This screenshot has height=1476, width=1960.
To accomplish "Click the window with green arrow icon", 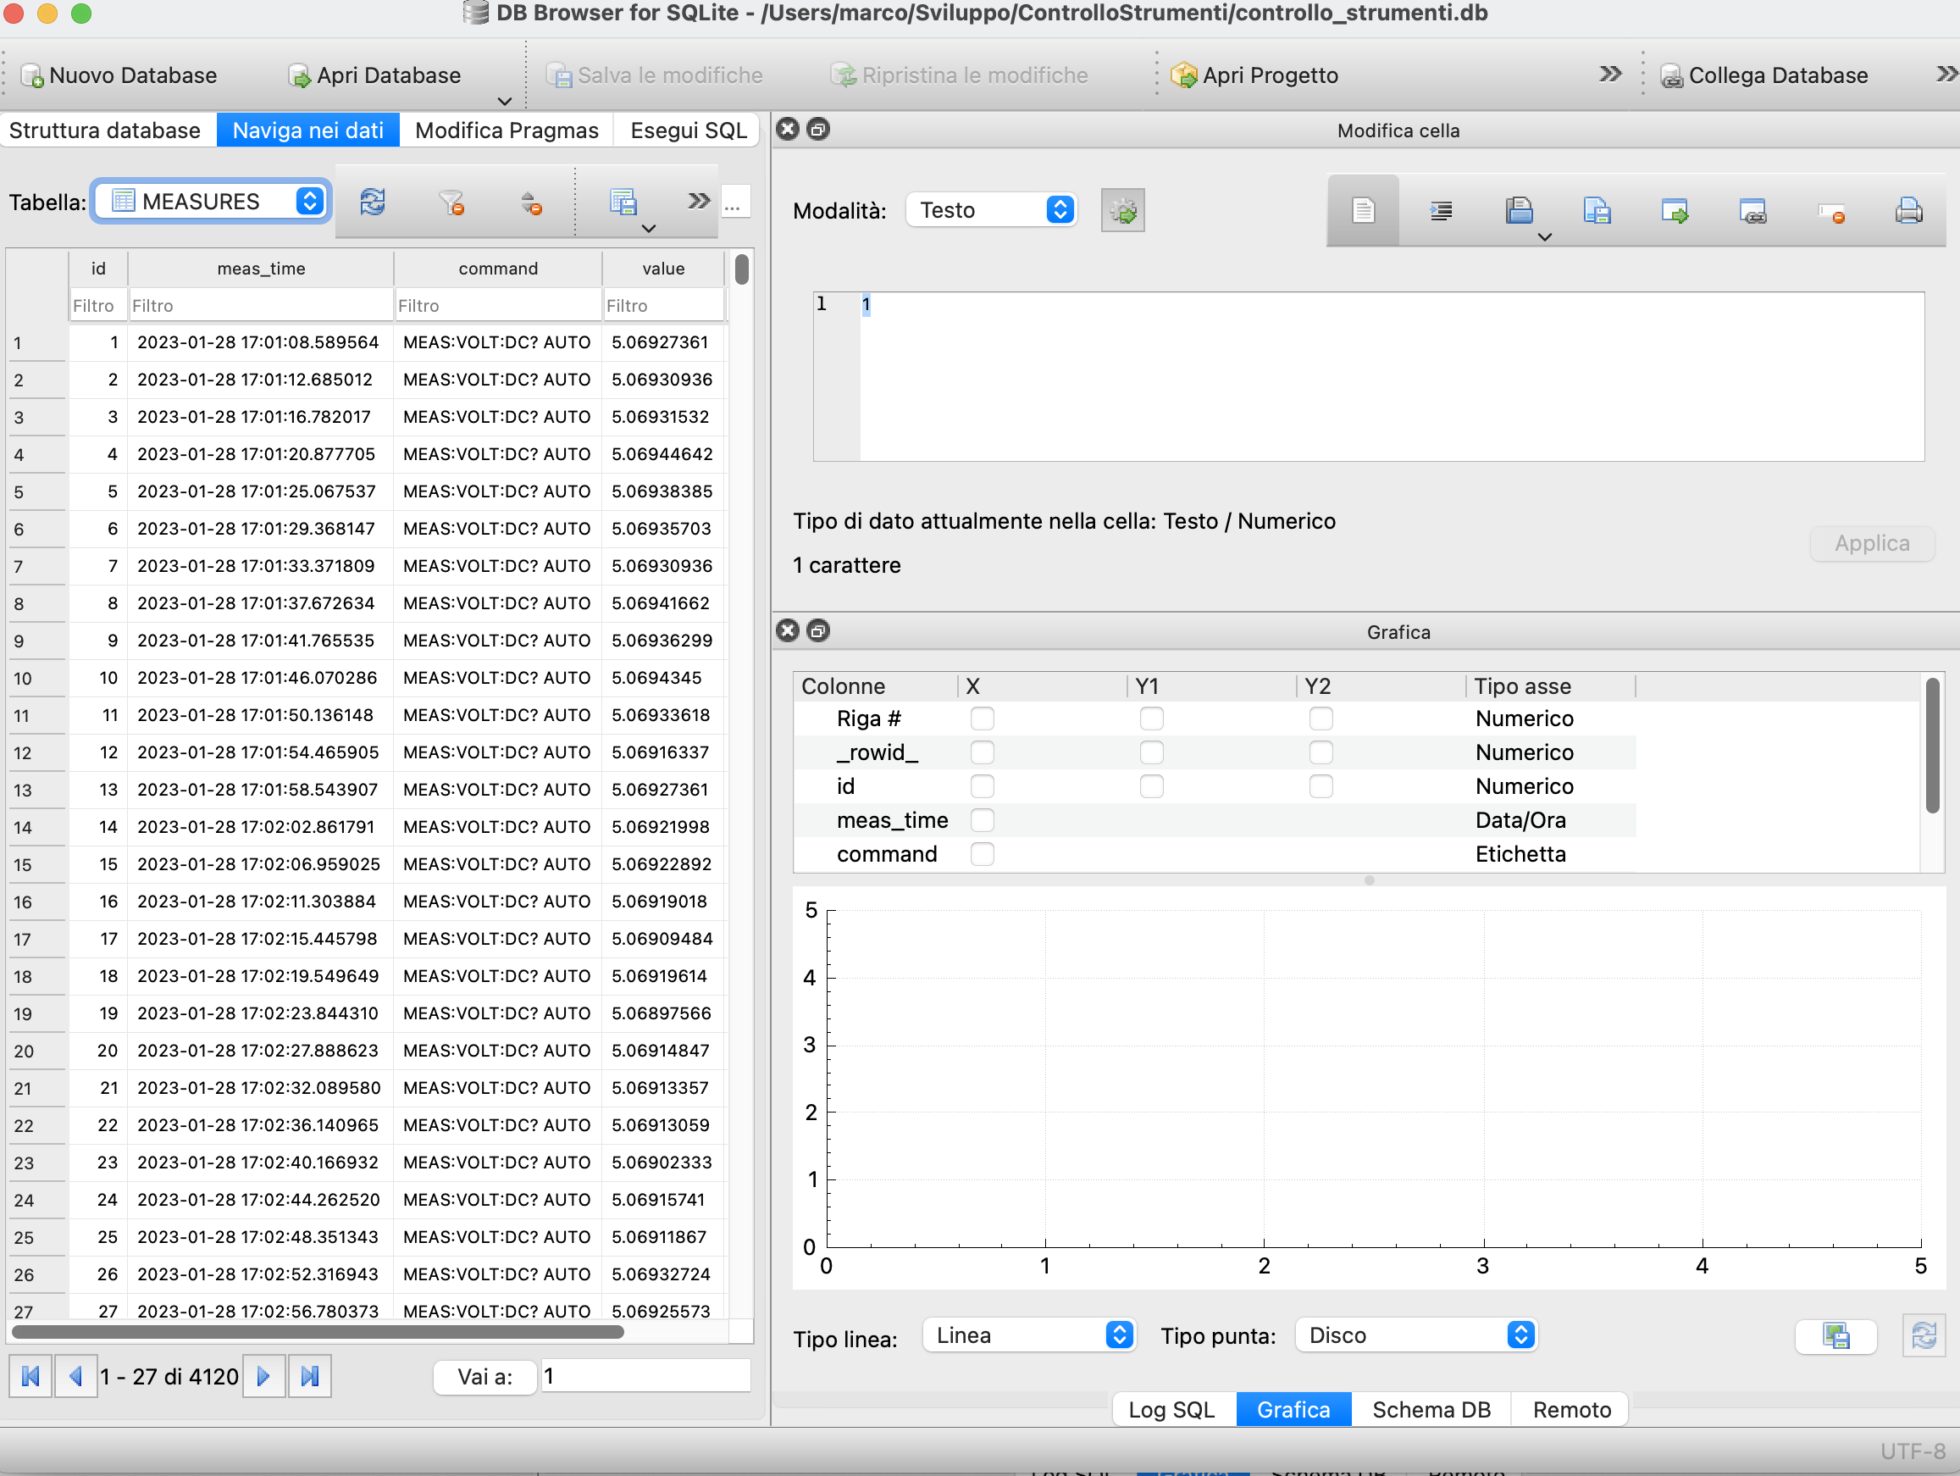I will click(1675, 210).
